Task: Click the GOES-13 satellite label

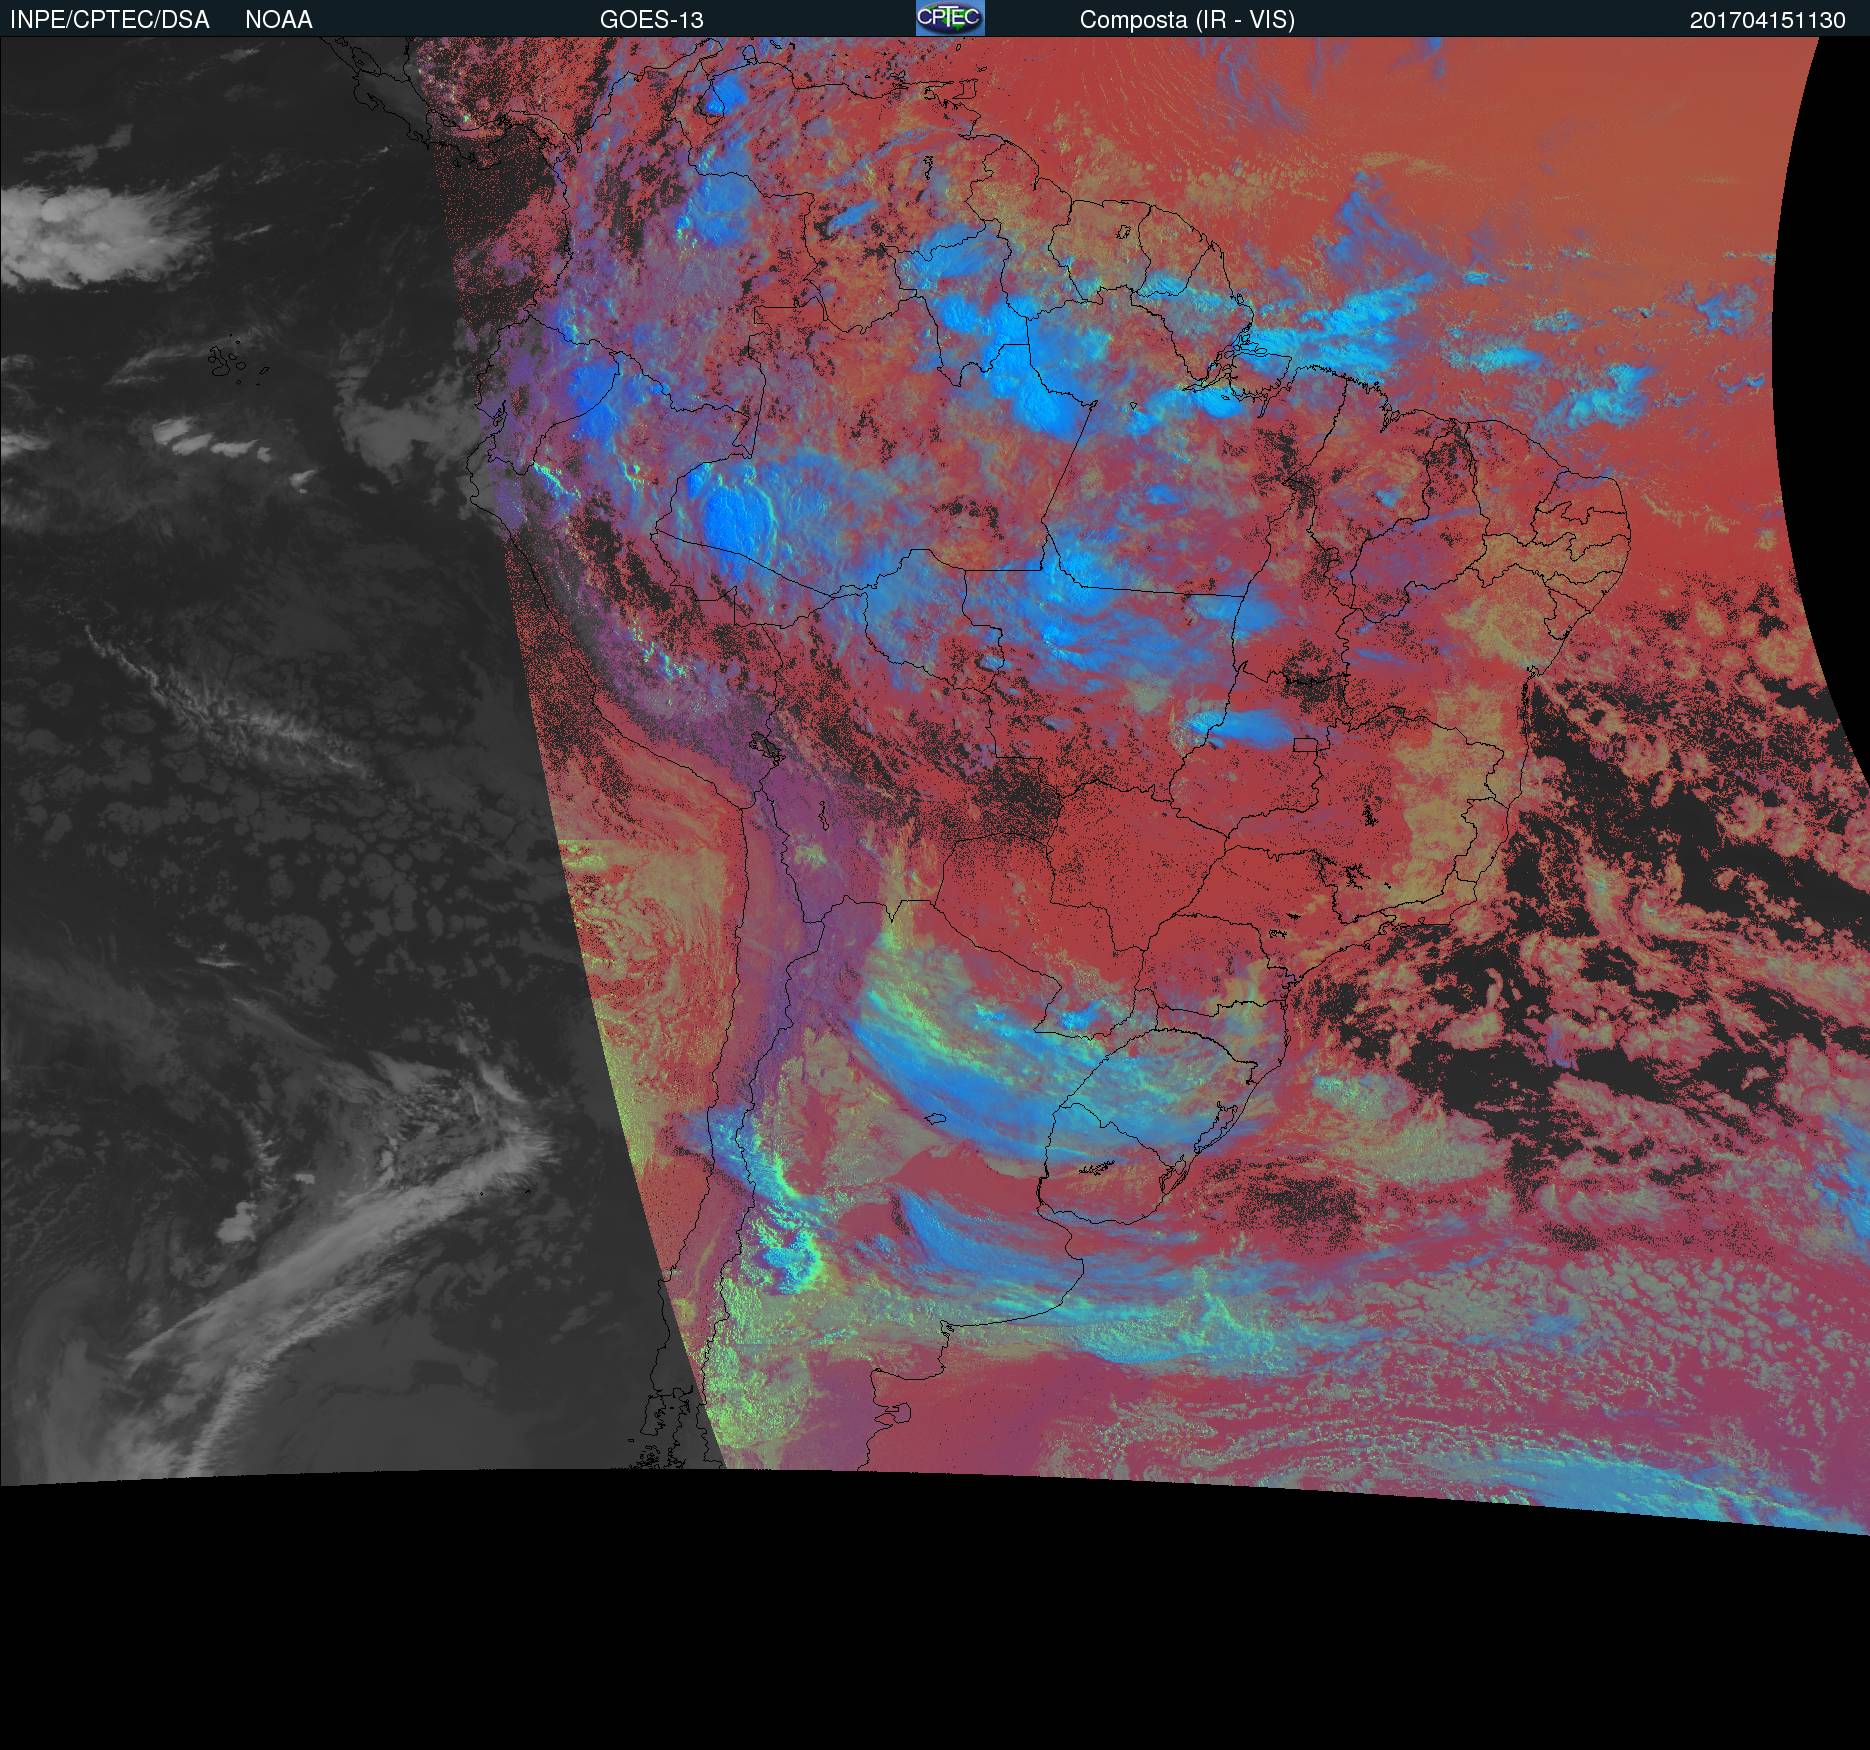Action: [652, 20]
